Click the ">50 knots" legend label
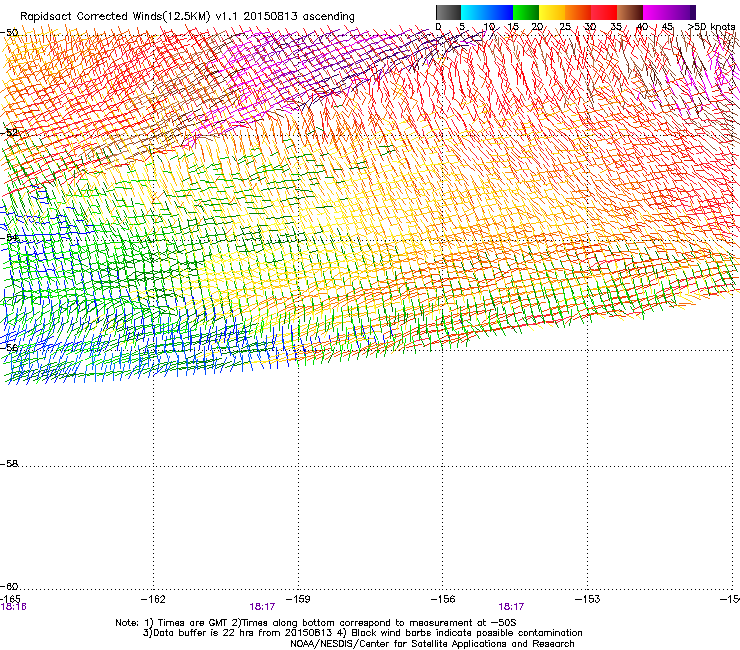 712,27
